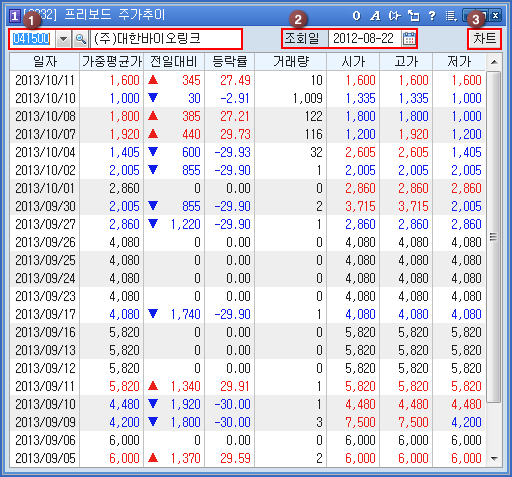The width and height of the screenshot is (512, 477).
Task: Click the '0' icon in title bar
Action: coord(356,16)
